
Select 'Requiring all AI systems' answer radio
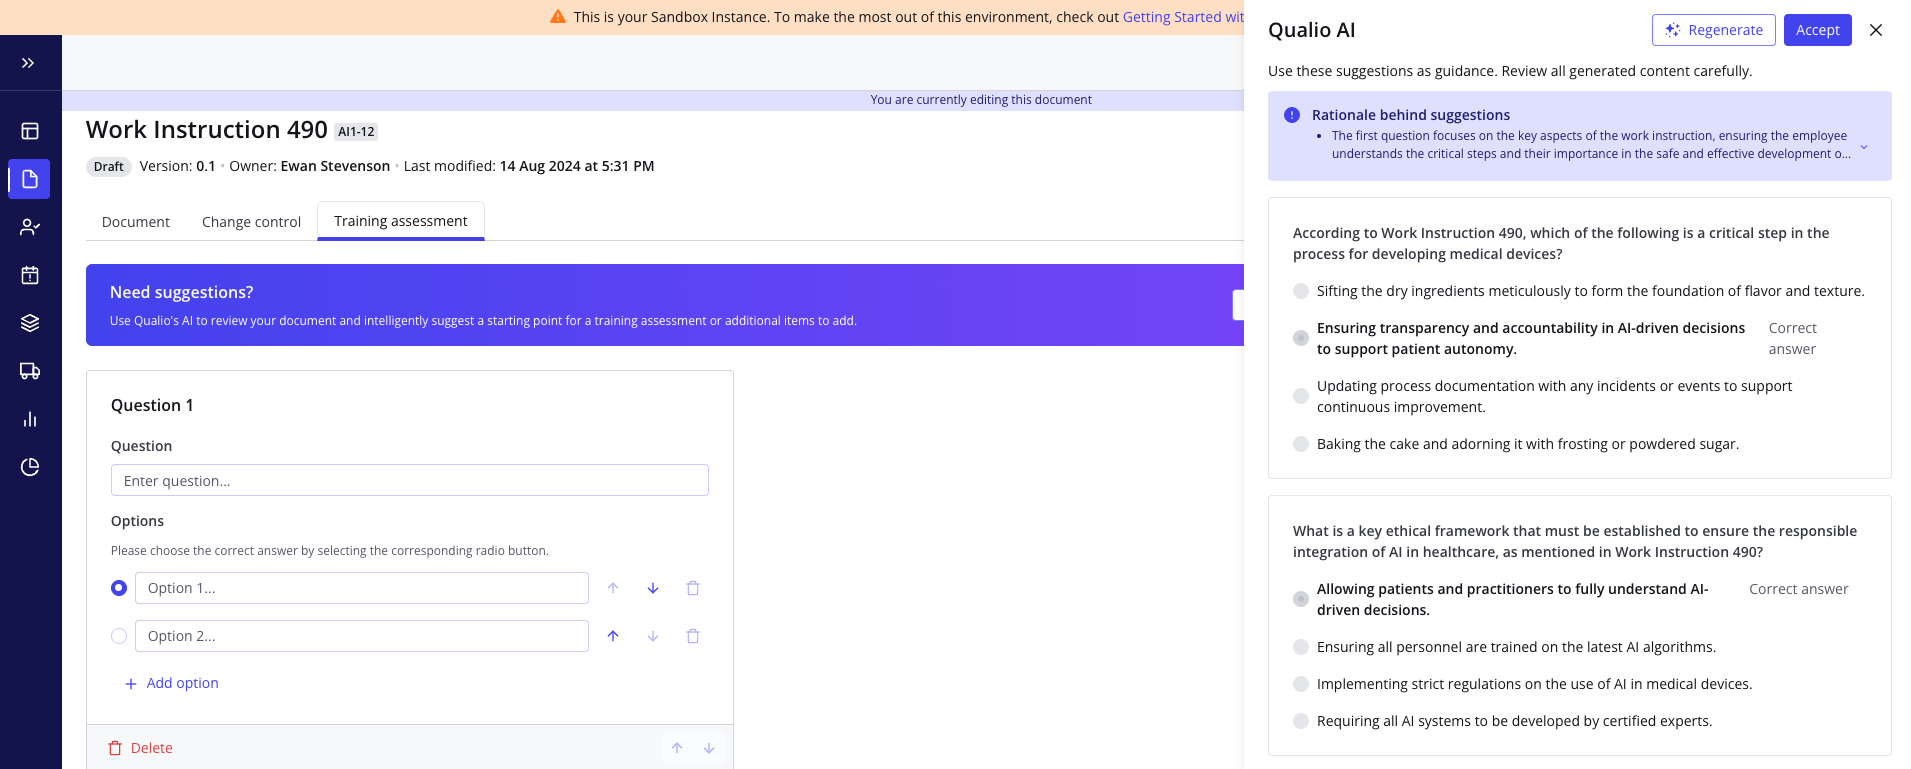coord(1301,721)
